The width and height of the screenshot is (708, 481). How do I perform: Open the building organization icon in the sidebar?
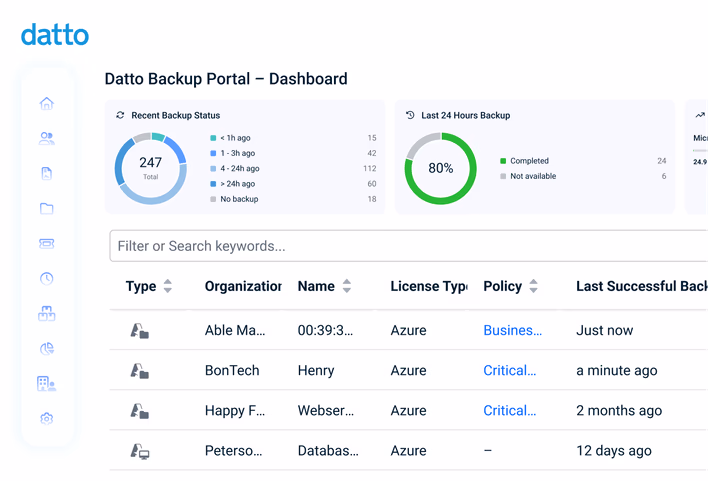point(47,383)
